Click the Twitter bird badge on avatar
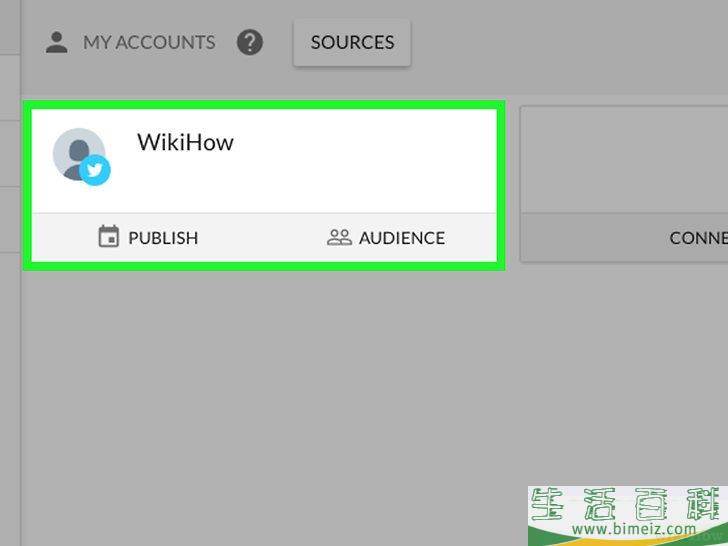 [x=95, y=170]
